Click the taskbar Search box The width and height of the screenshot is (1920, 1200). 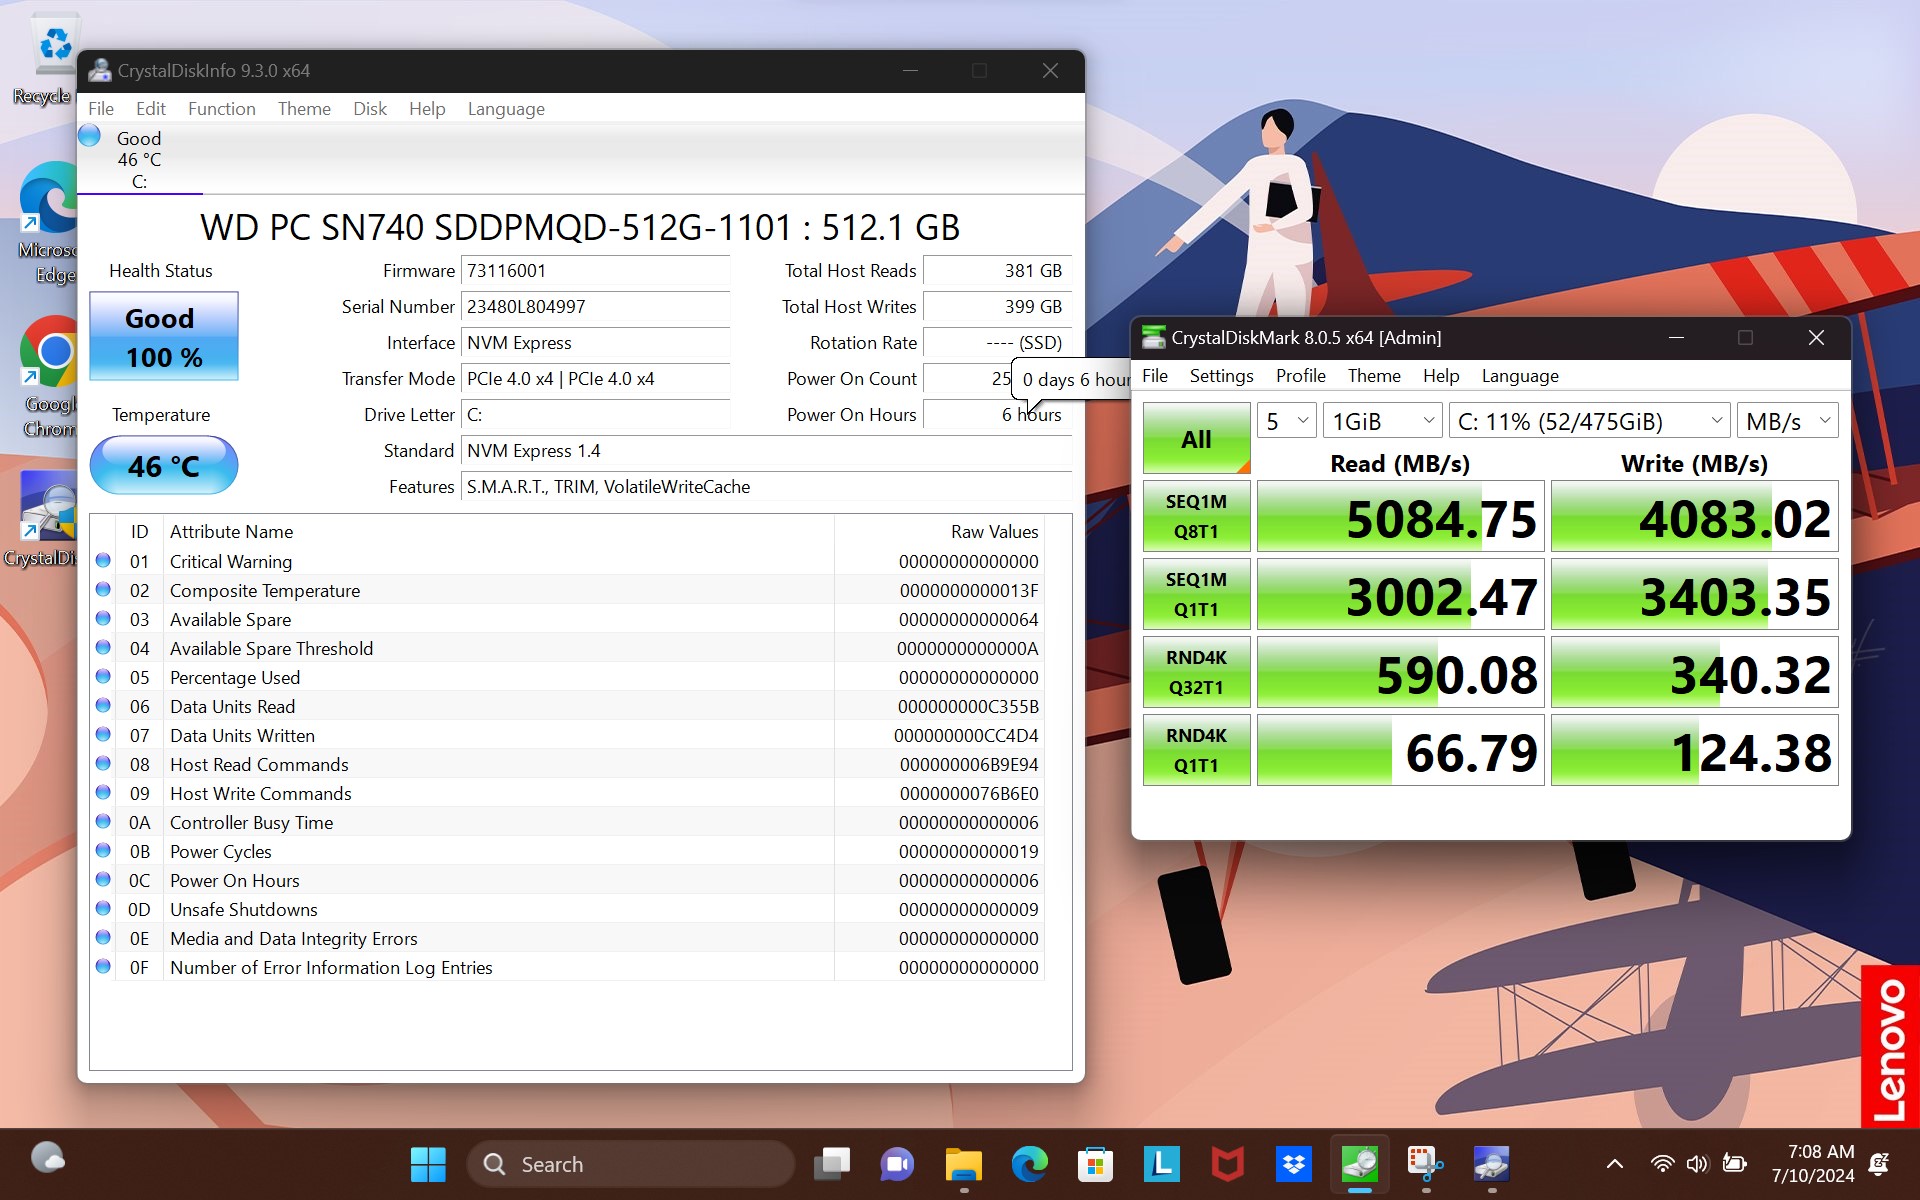[x=630, y=1164]
